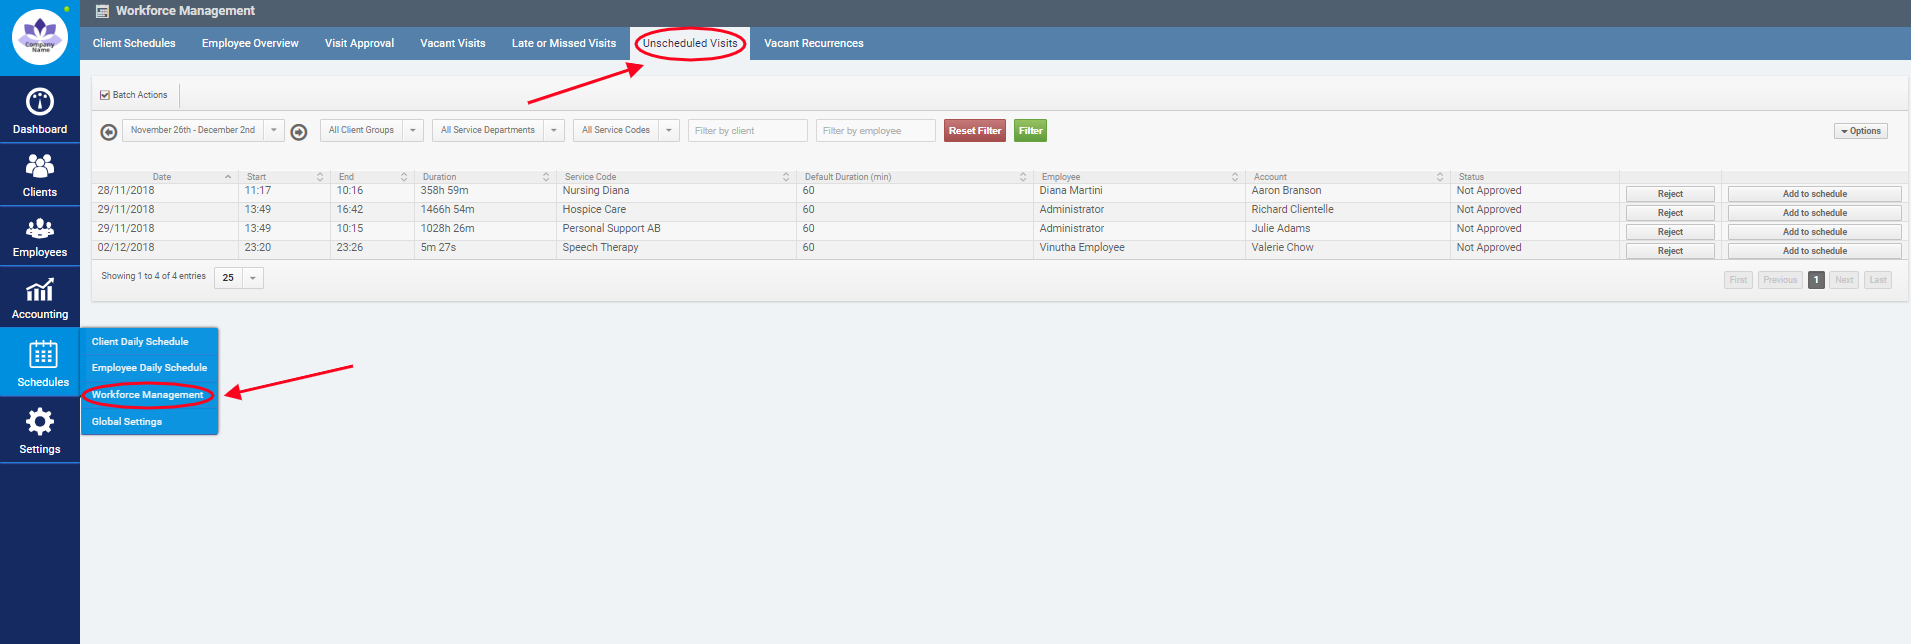Switch to the Vacant Visits tab
Image resolution: width=1911 pixels, height=644 pixels.
[452, 43]
